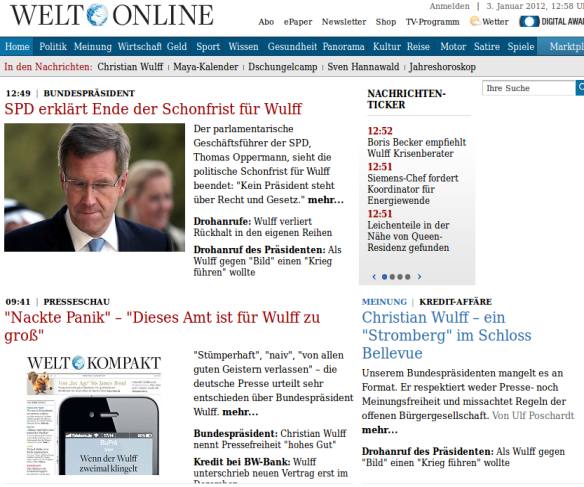Image resolution: width=584 pixels, height=487 pixels.
Task: Open the Digital Award badge icon
Action: click(529, 22)
